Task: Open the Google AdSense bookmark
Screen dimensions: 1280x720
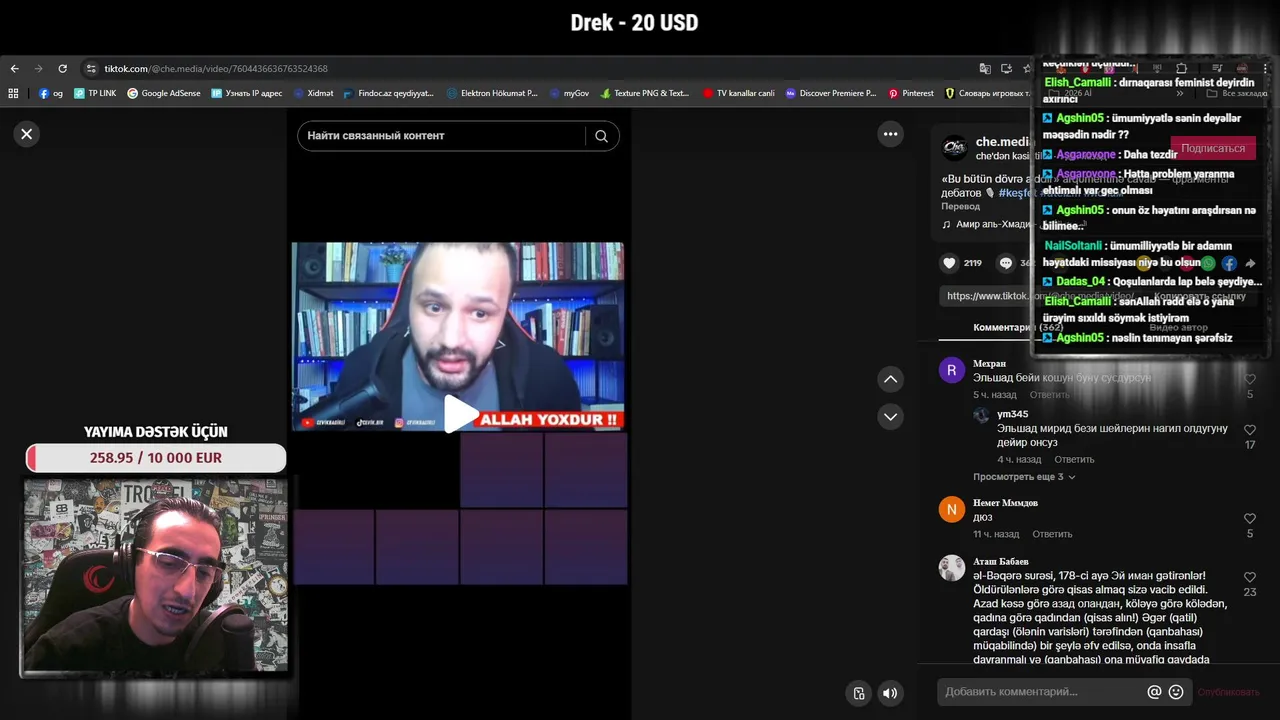Action: 163,93
